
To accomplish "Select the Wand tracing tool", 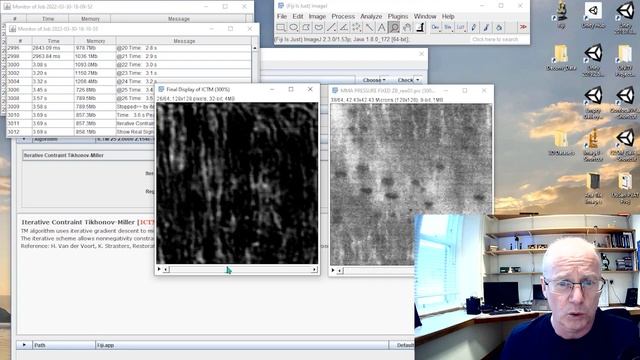I will (369, 27).
